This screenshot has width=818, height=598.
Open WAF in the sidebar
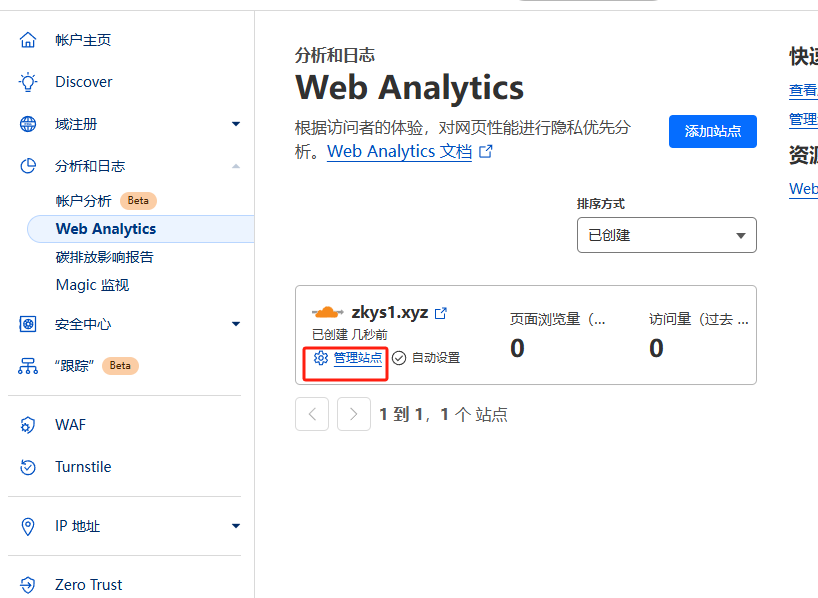[70, 425]
